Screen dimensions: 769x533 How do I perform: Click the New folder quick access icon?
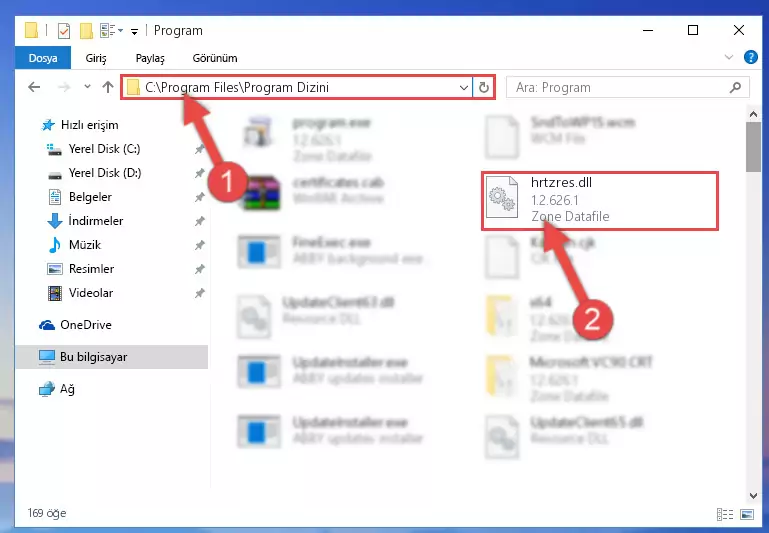pos(86,31)
